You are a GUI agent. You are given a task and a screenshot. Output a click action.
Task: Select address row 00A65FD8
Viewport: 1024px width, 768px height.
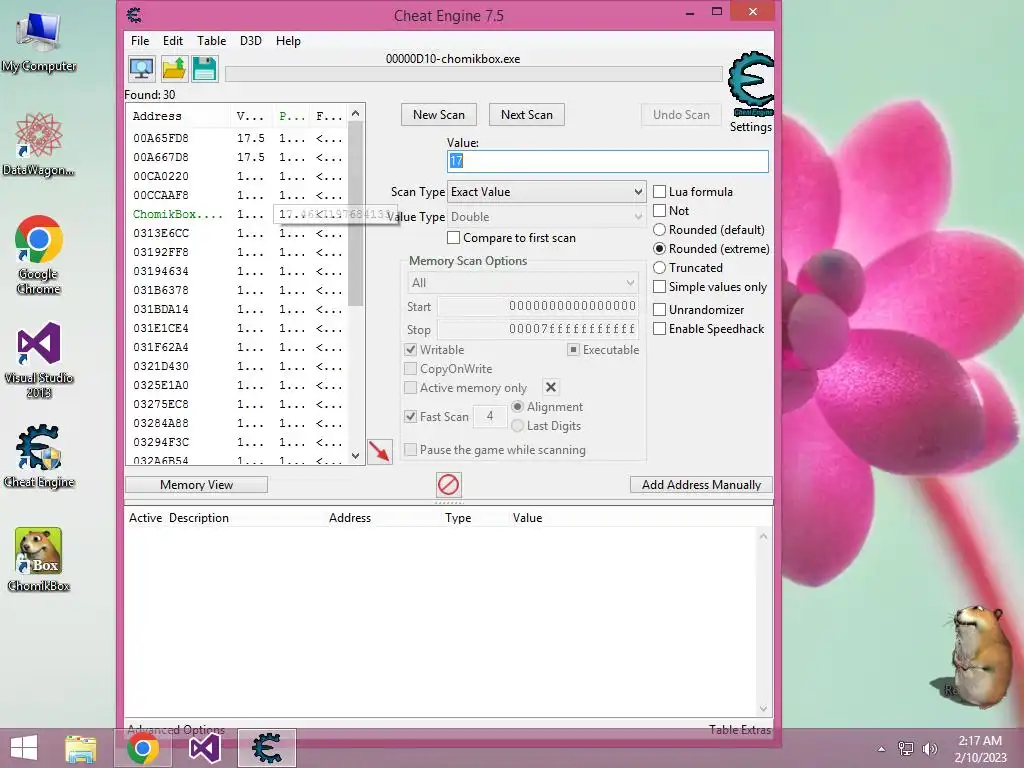237,138
